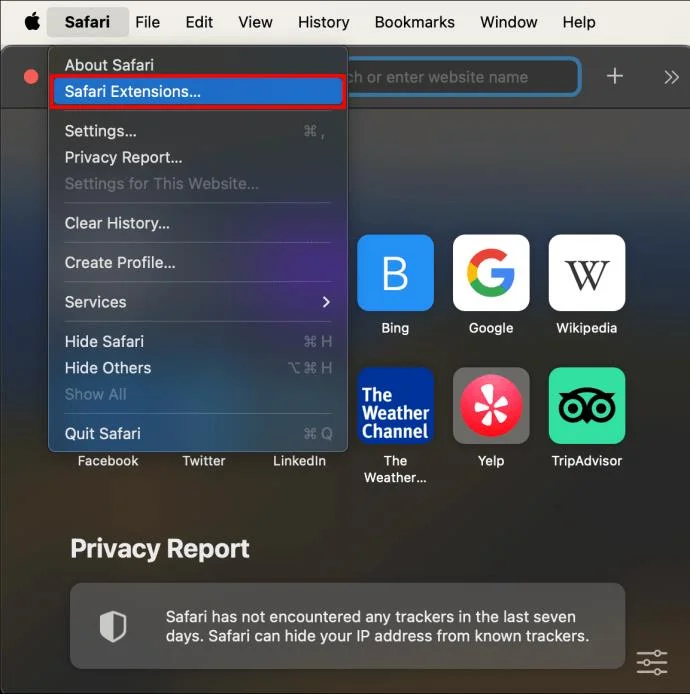
Task: Open the History menu
Action: 323,22
